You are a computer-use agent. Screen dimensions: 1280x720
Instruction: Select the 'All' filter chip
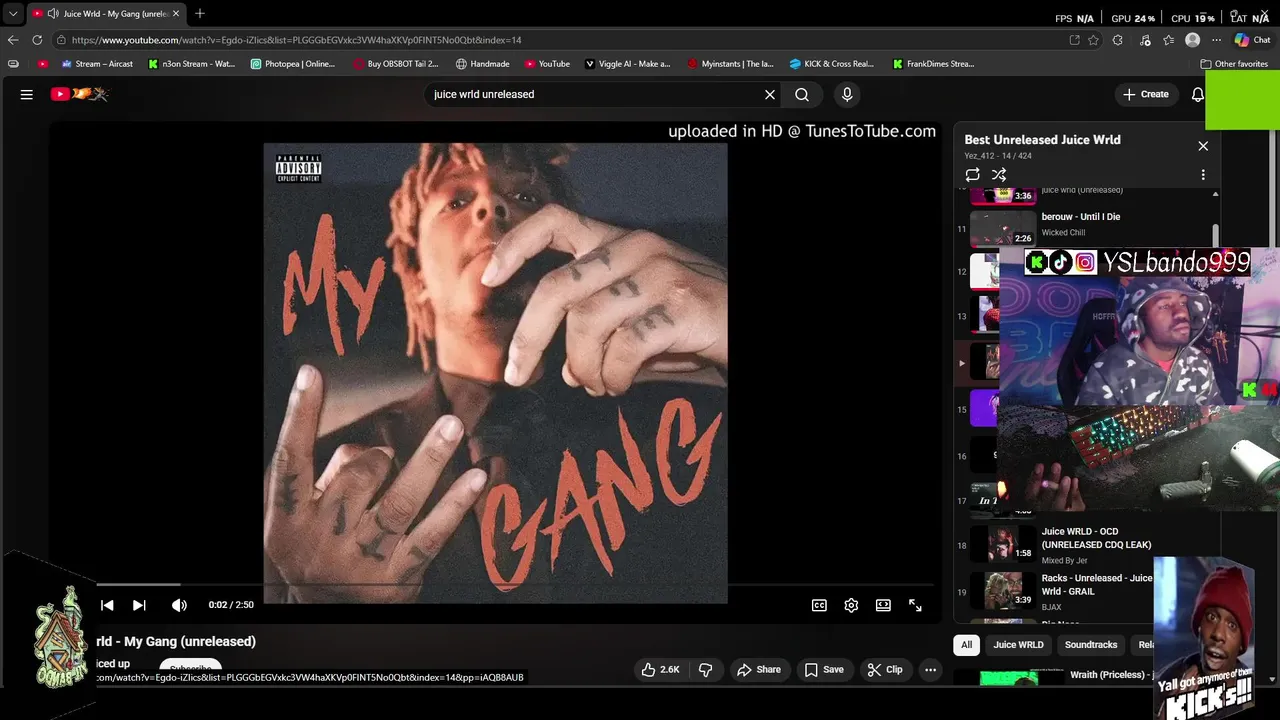[x=966, y=645]
